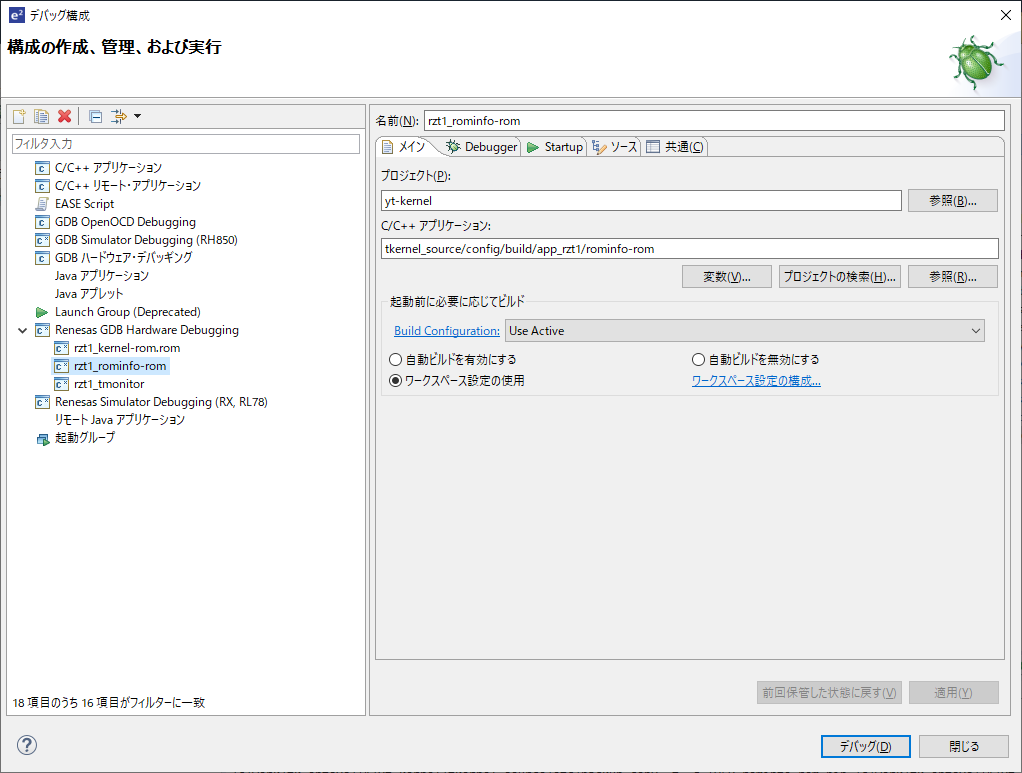Click the C/C++ リモート・アプリケーション icon
1022x773 pixels.
[42, 186]
